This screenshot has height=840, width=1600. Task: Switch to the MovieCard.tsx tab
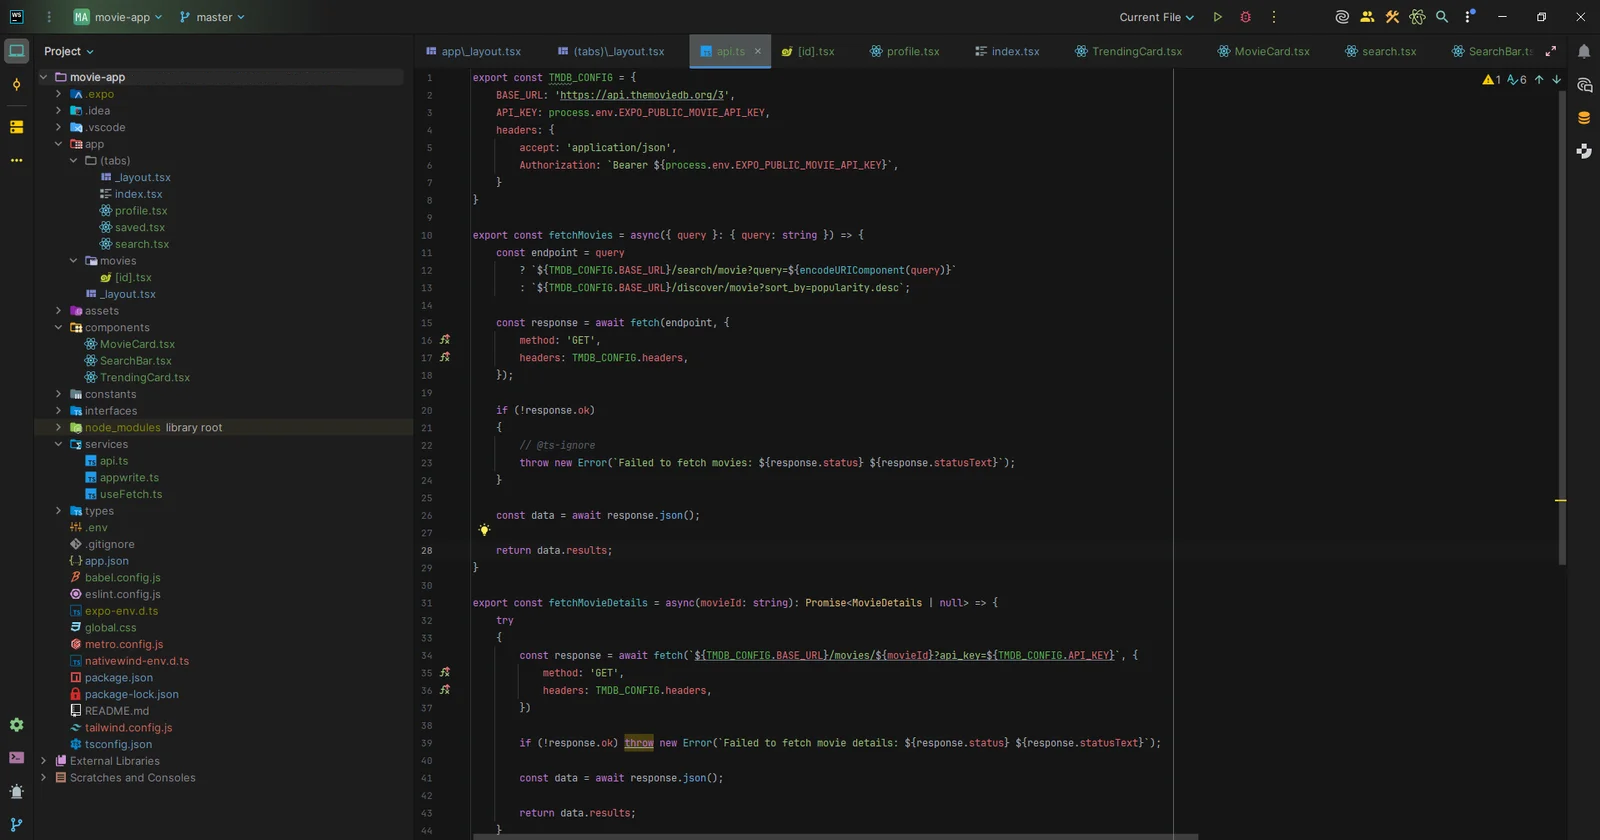1263,51
